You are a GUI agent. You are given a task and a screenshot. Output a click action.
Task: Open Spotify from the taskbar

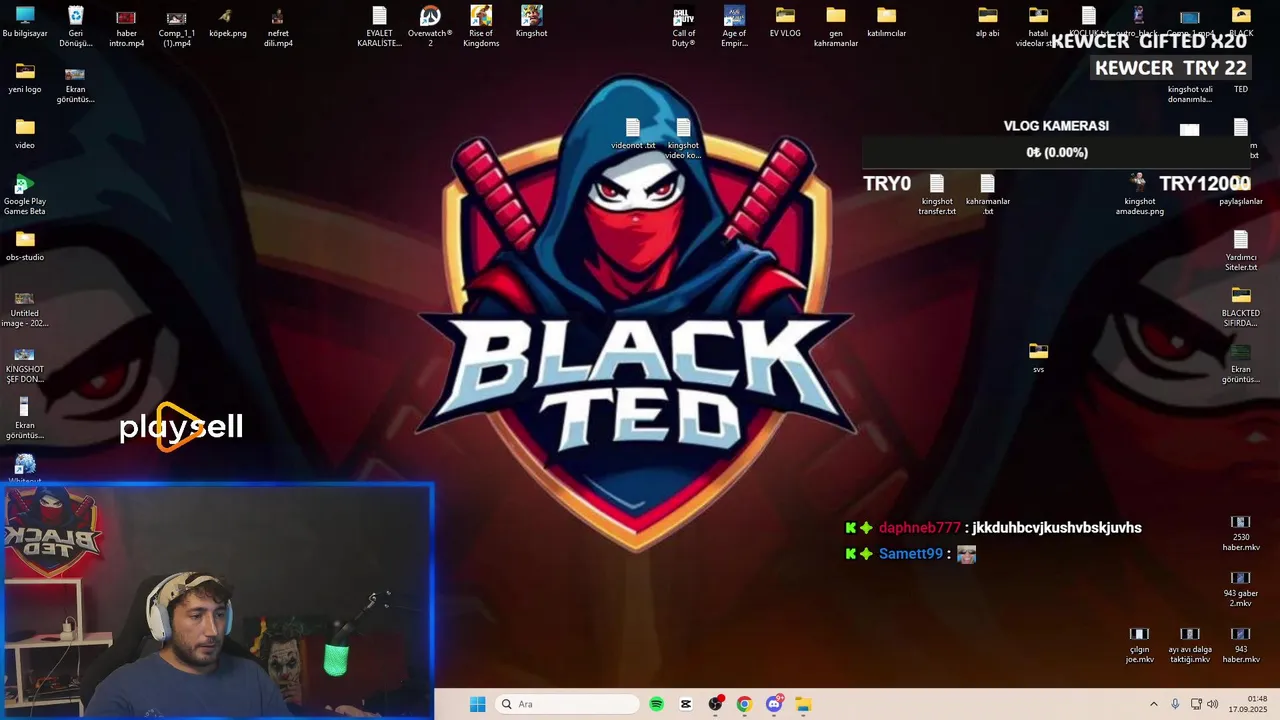coord(656,704)
